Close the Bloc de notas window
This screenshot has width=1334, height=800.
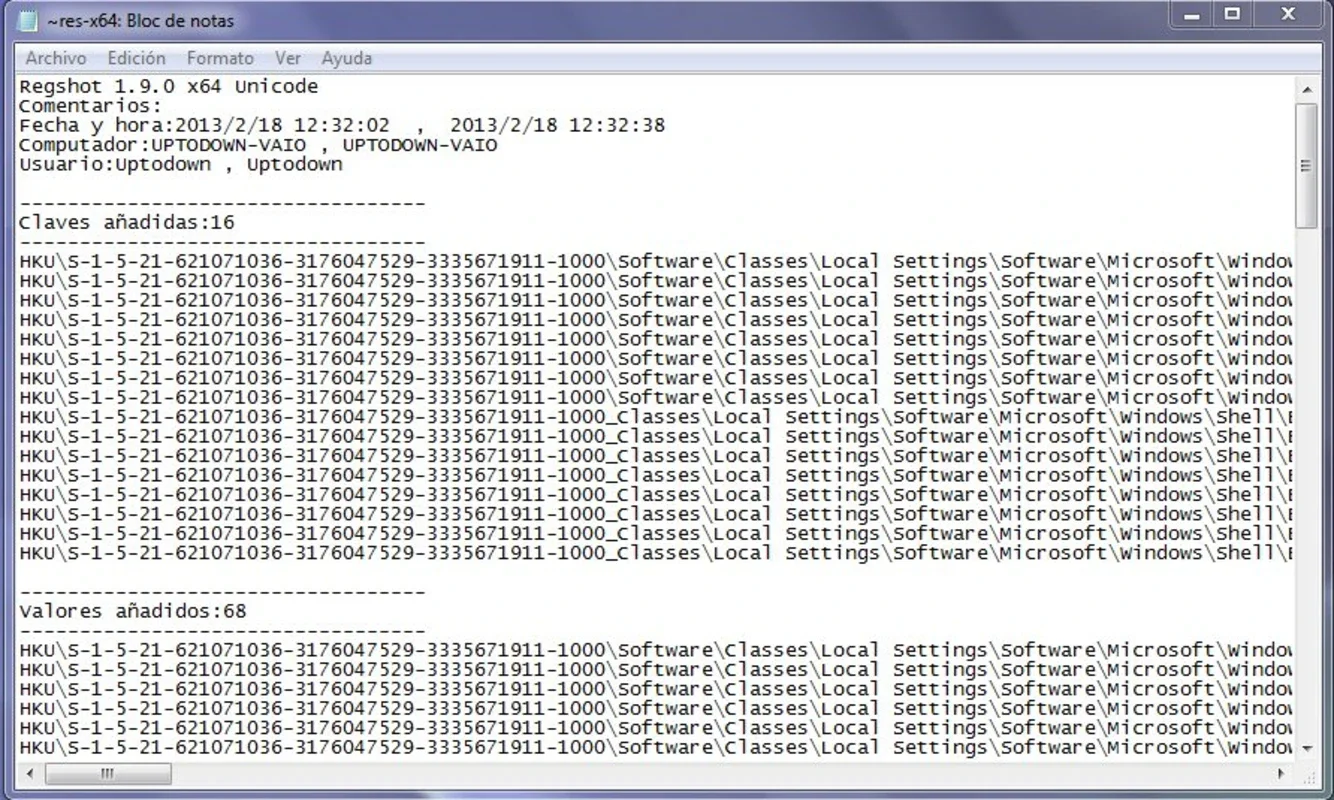click(1287, 14)
